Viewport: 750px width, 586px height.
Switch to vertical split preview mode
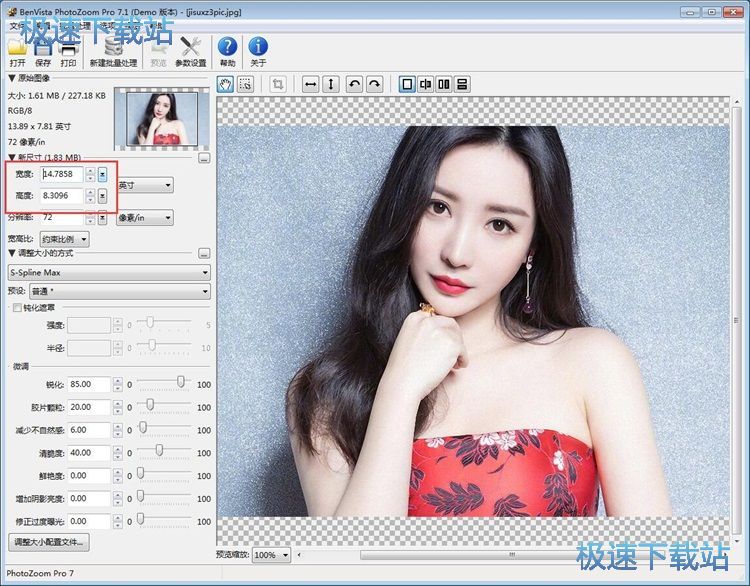(444, 85)
